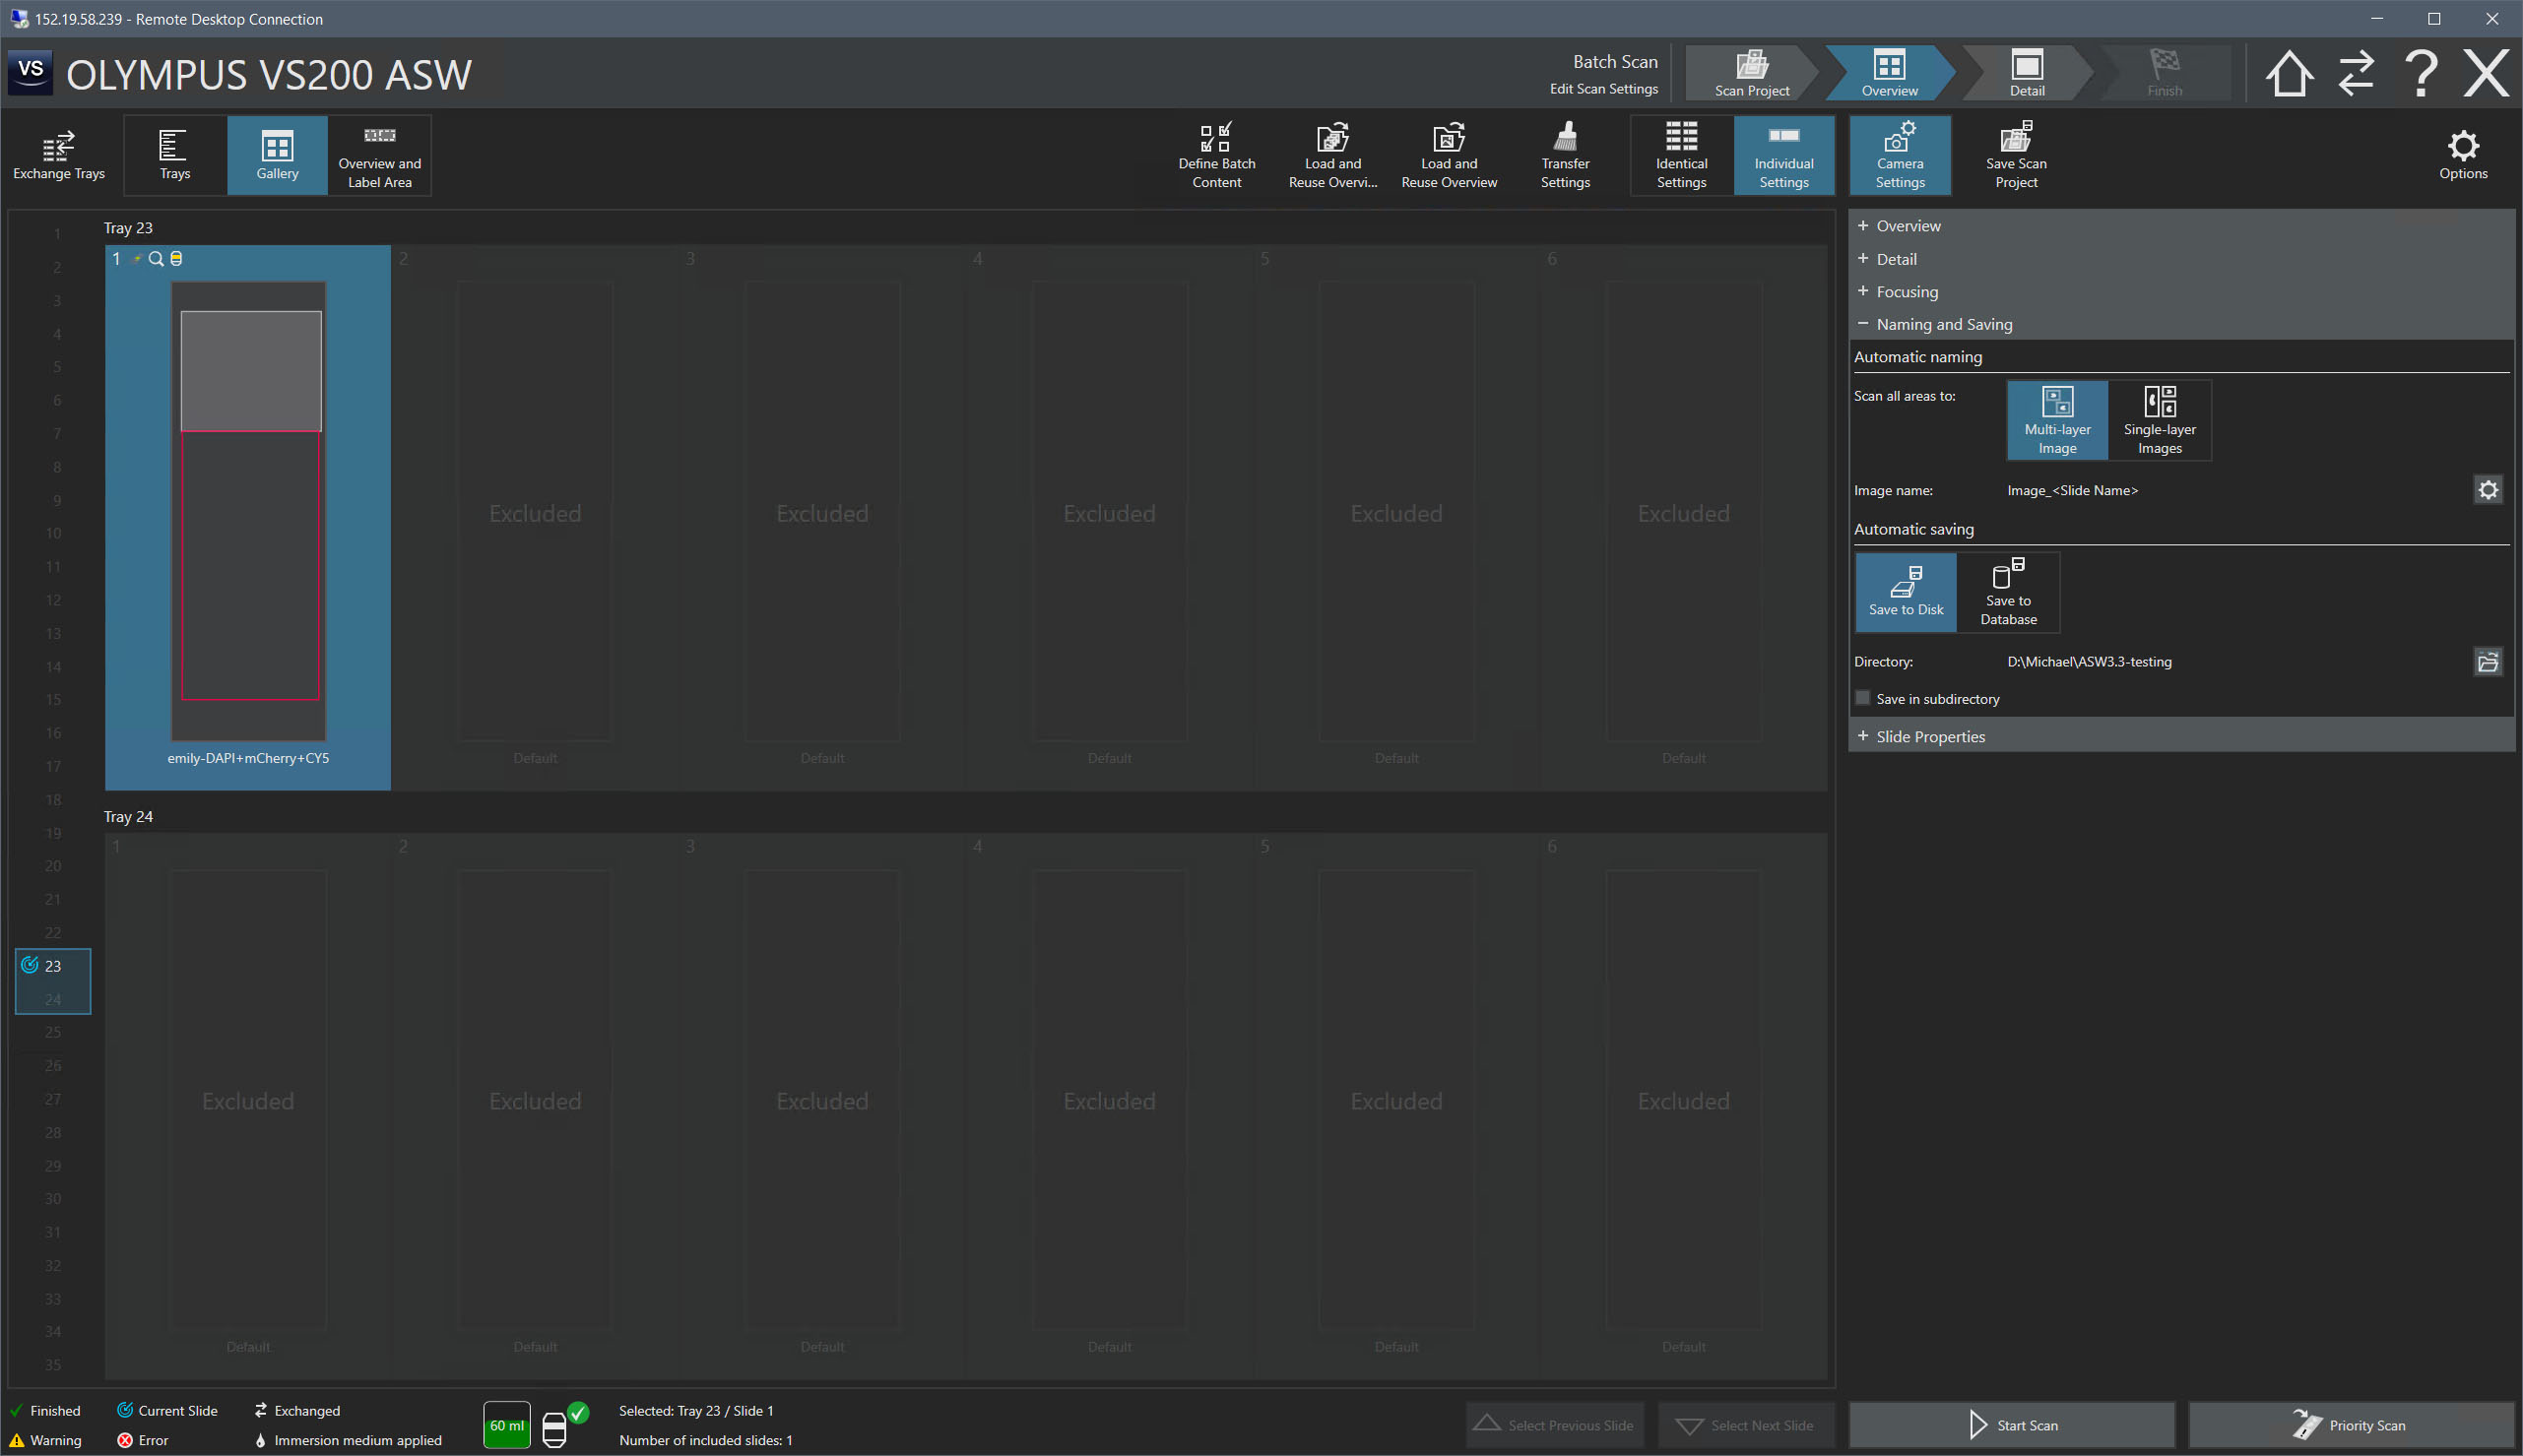Open Transfer Settings
The width and height of the screenshot is (2523, 1456).
tap(1565, 155)
